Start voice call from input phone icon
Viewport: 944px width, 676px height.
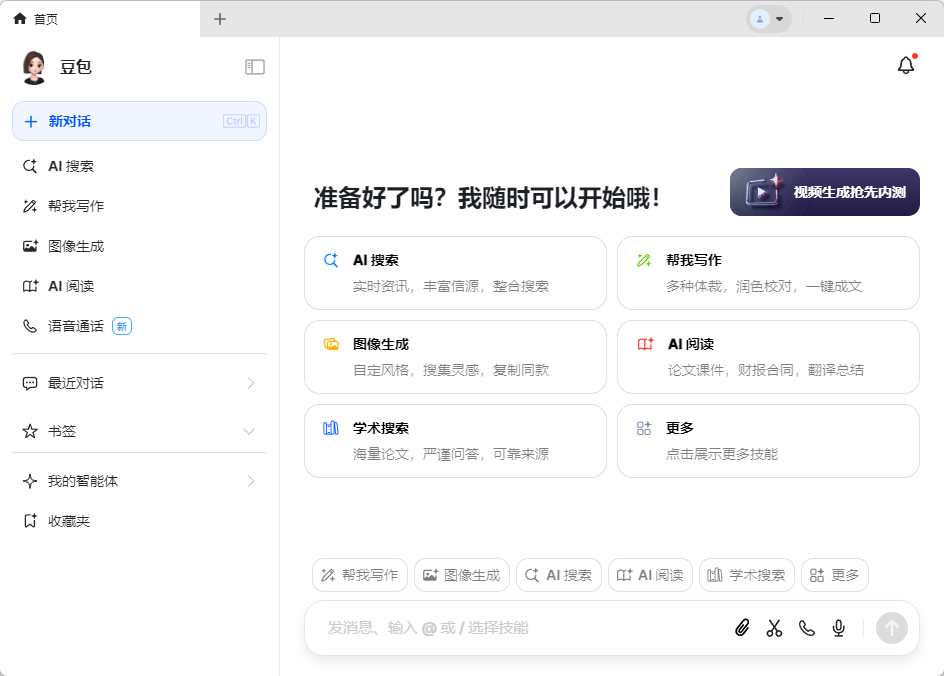pos(807,628)
